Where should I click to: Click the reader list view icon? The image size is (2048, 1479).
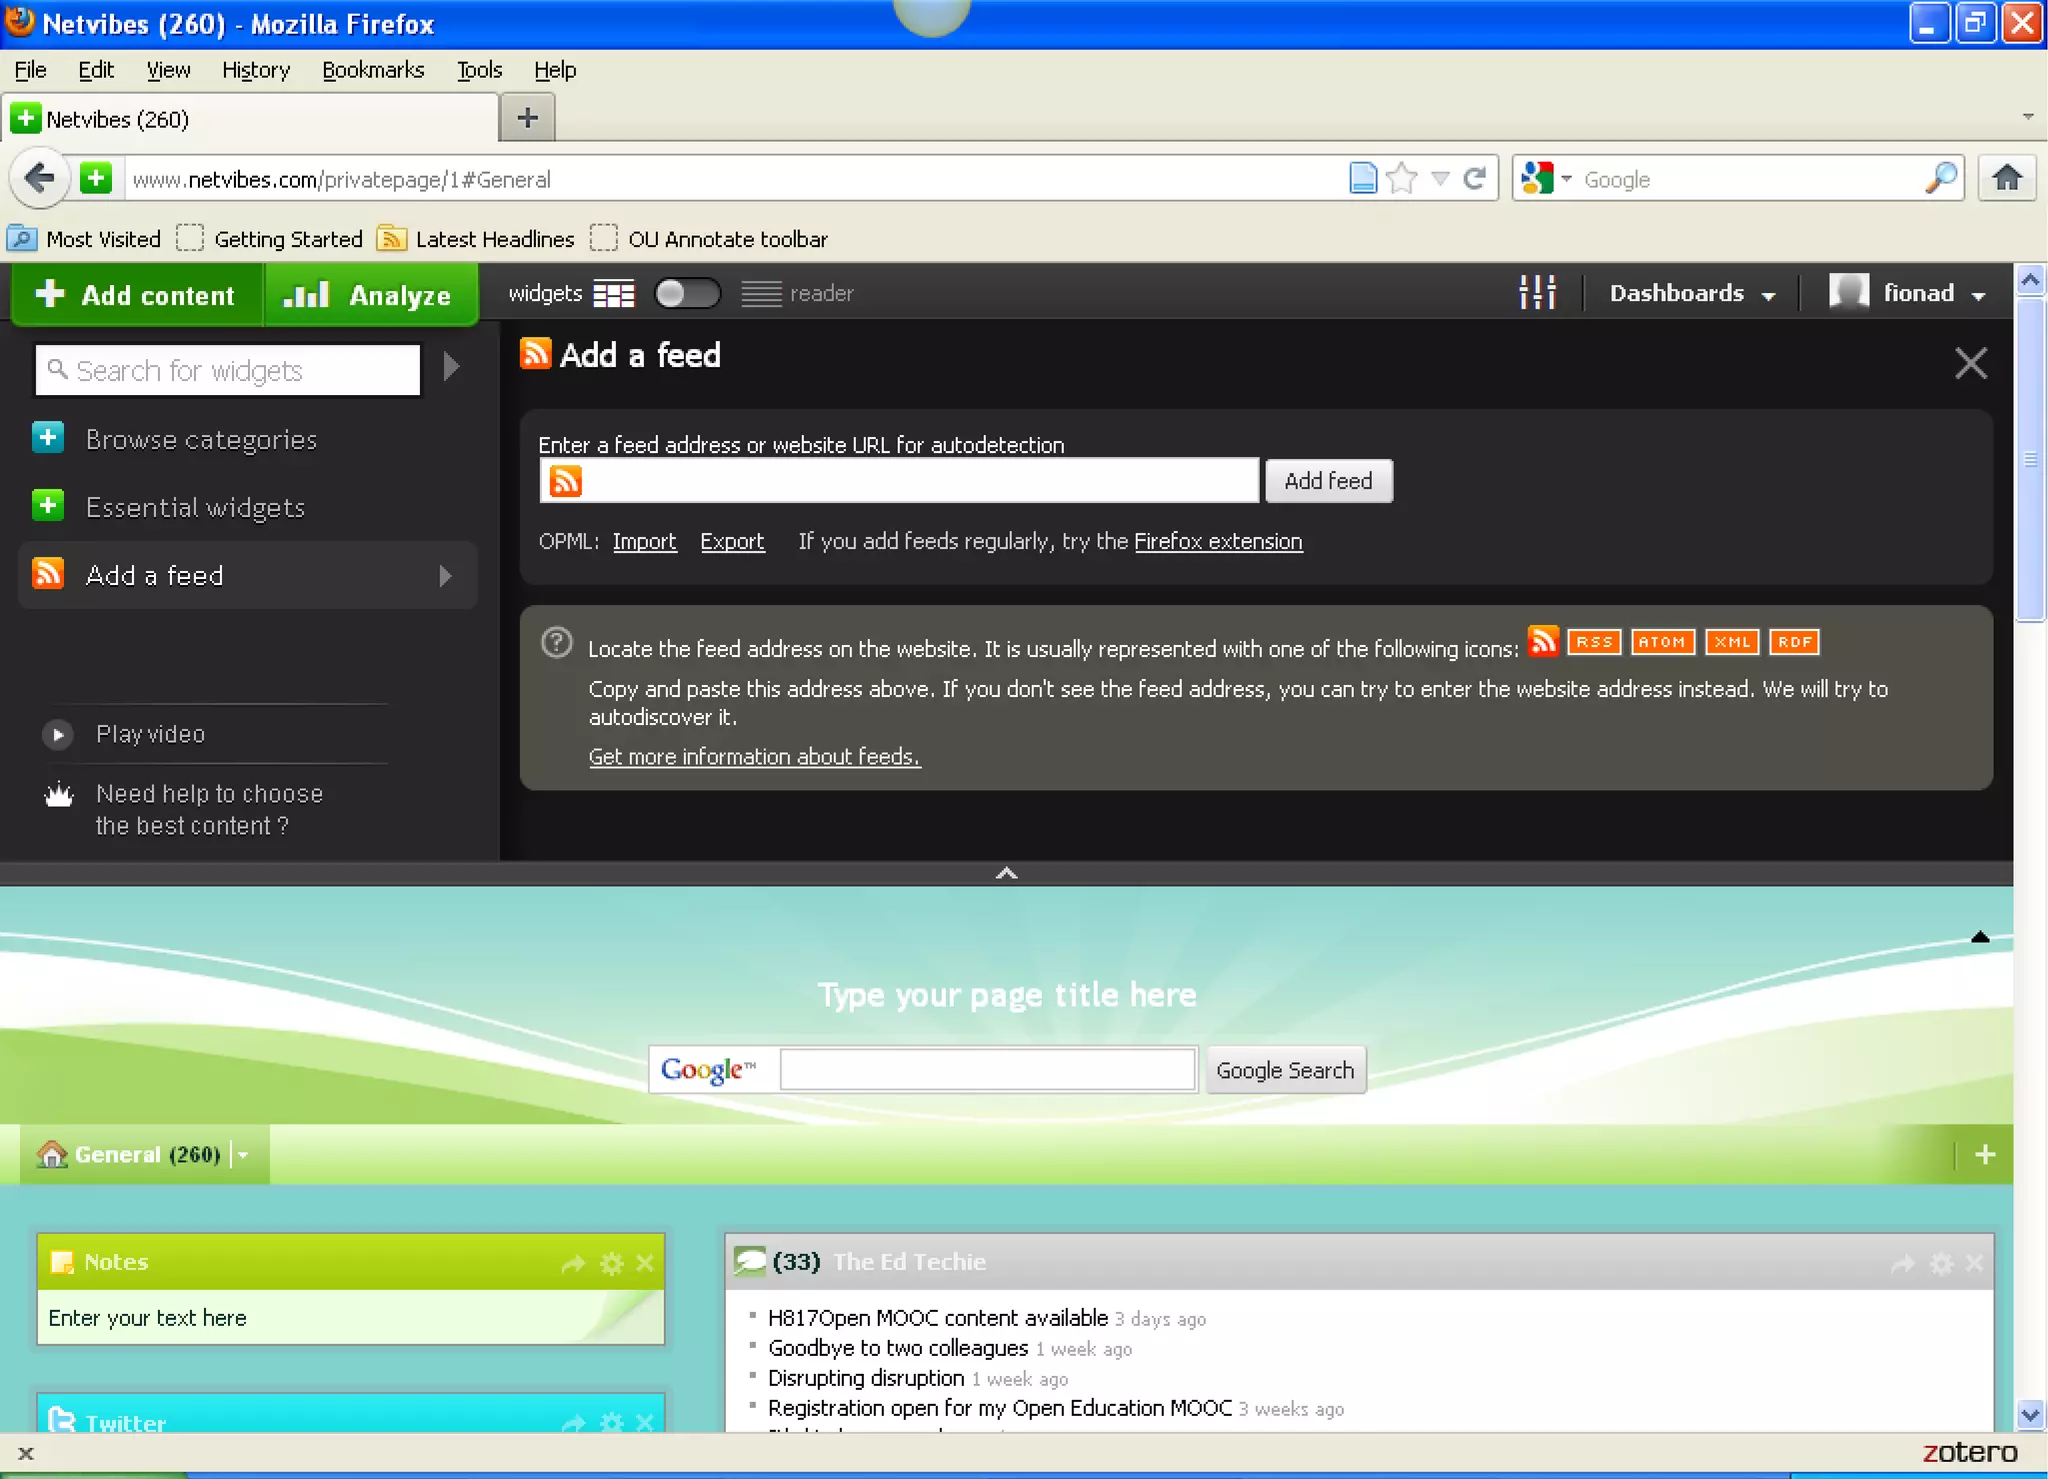[x=761, y=294]
